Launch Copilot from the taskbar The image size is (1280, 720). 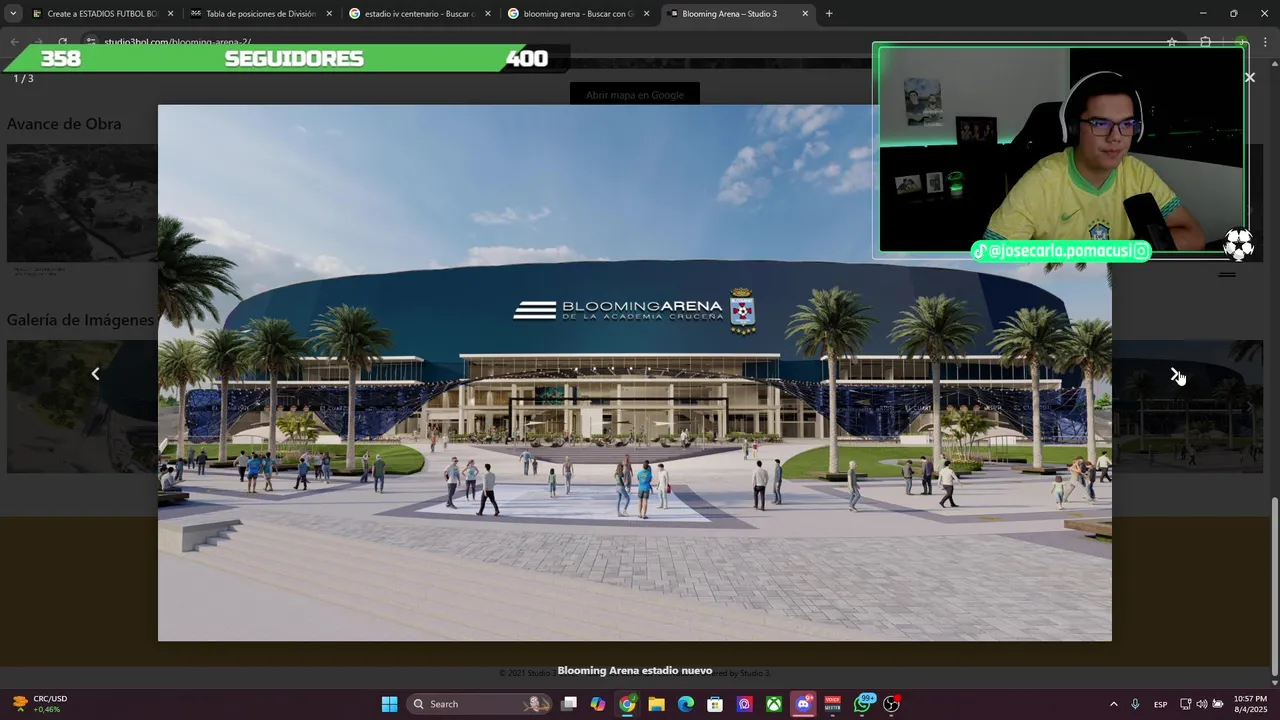598,704
